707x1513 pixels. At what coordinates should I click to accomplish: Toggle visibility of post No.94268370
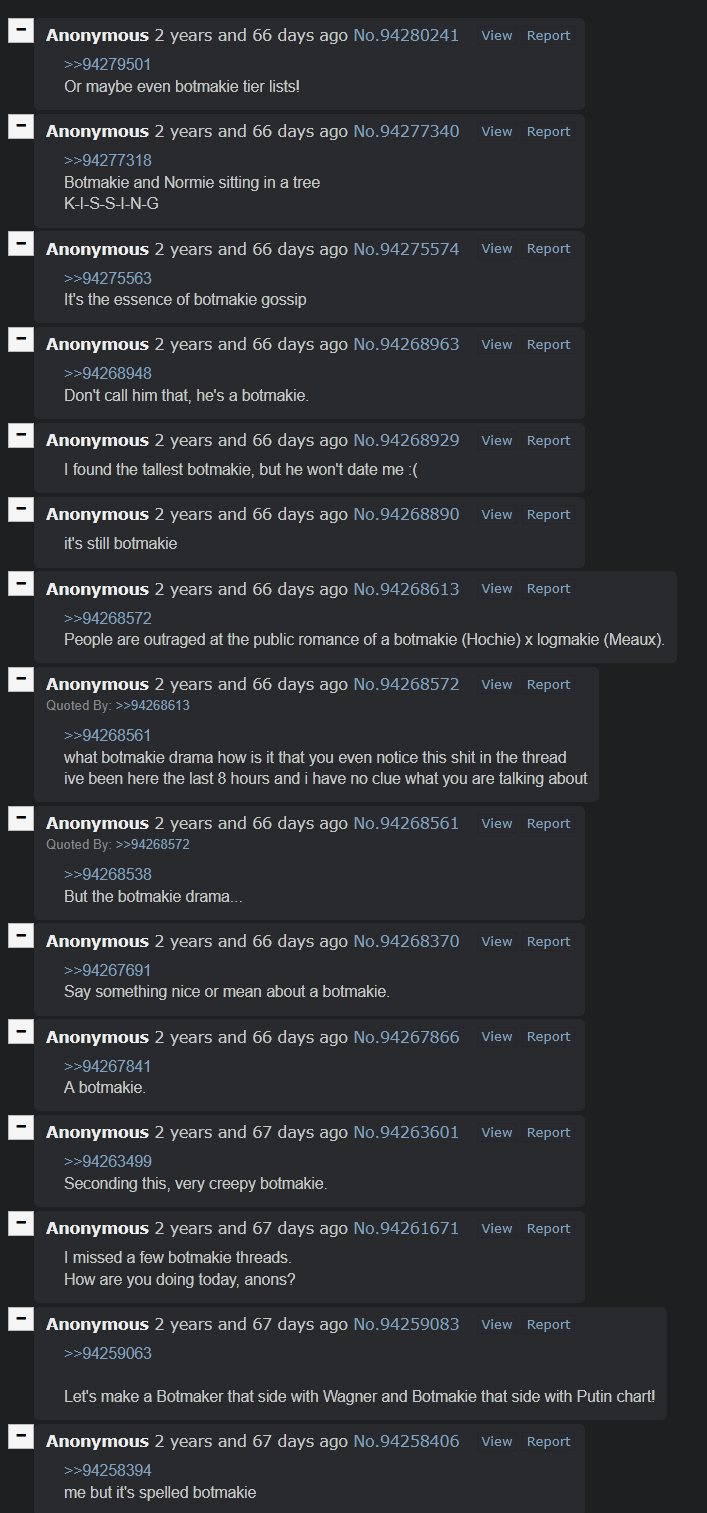pos(21,937)
